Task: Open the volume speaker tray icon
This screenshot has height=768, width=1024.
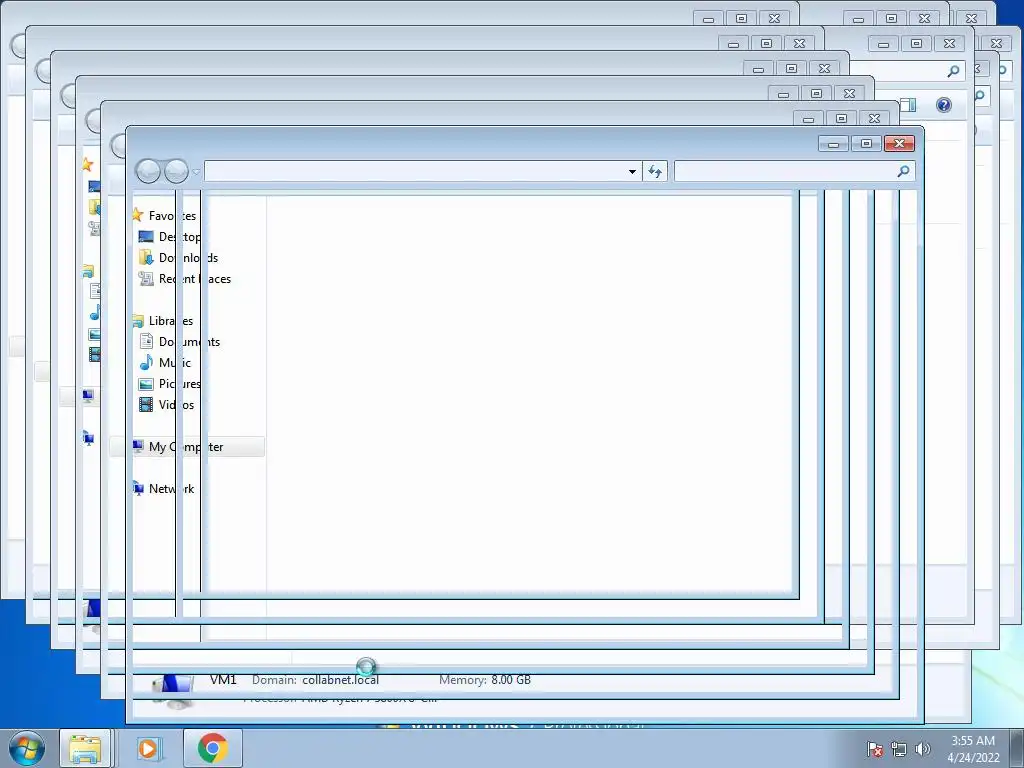Action: 923,749
